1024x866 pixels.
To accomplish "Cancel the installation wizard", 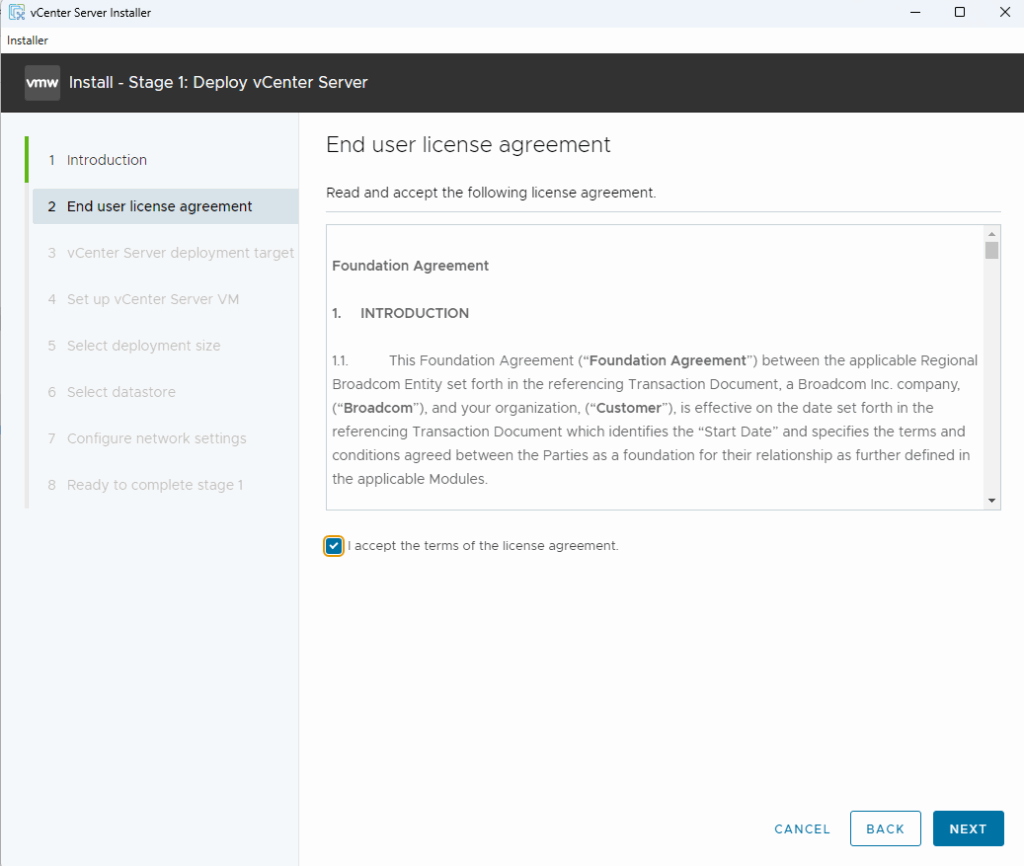I will [802, 829].
